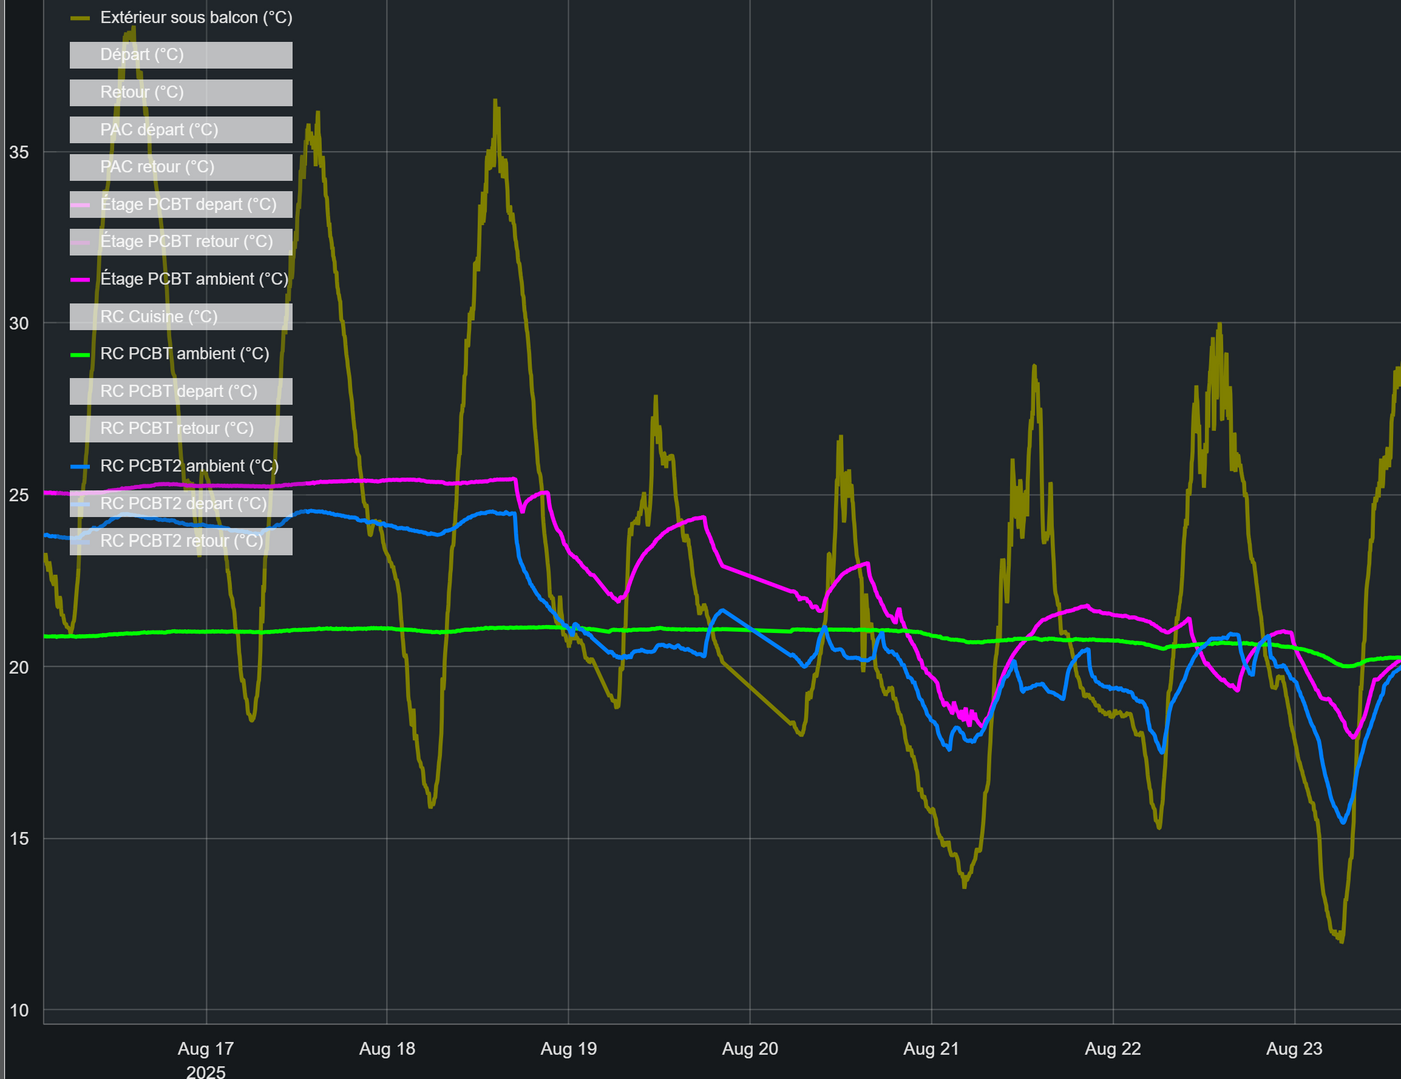Select the Aug 22 tick on the time axis
Image resolution: width=1401 pixels, height=1079 pixels.
pos(1112,1049)
